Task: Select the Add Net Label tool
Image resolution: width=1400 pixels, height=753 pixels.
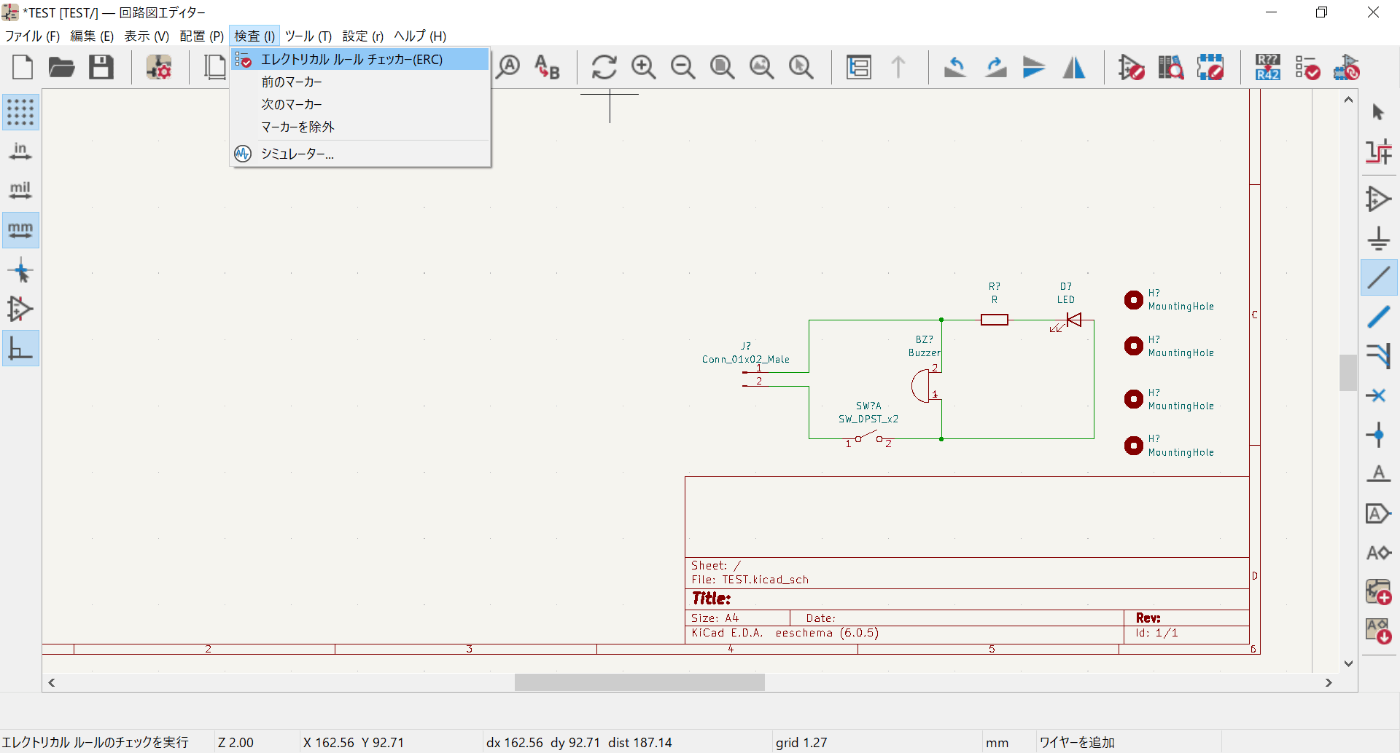Action: point(1379,473)
